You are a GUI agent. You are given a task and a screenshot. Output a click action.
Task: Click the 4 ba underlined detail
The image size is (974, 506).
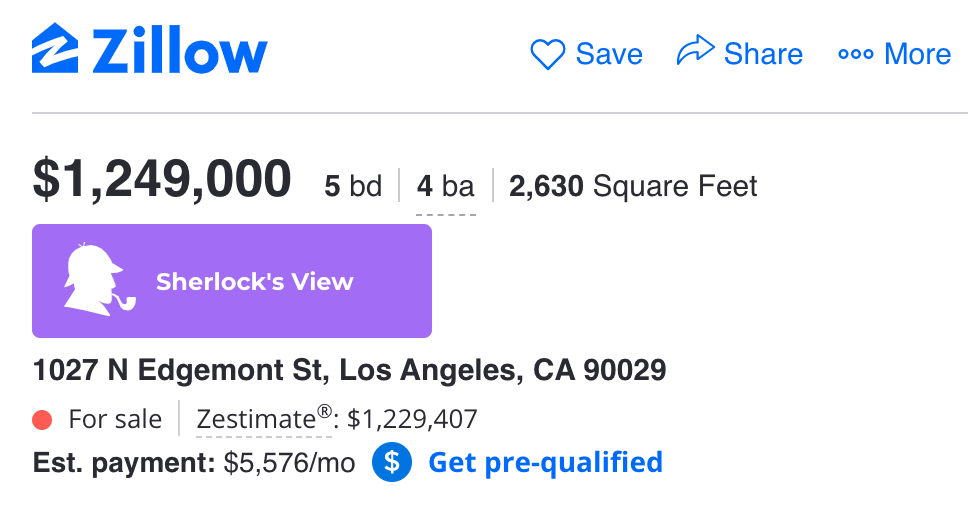point(445,187)
